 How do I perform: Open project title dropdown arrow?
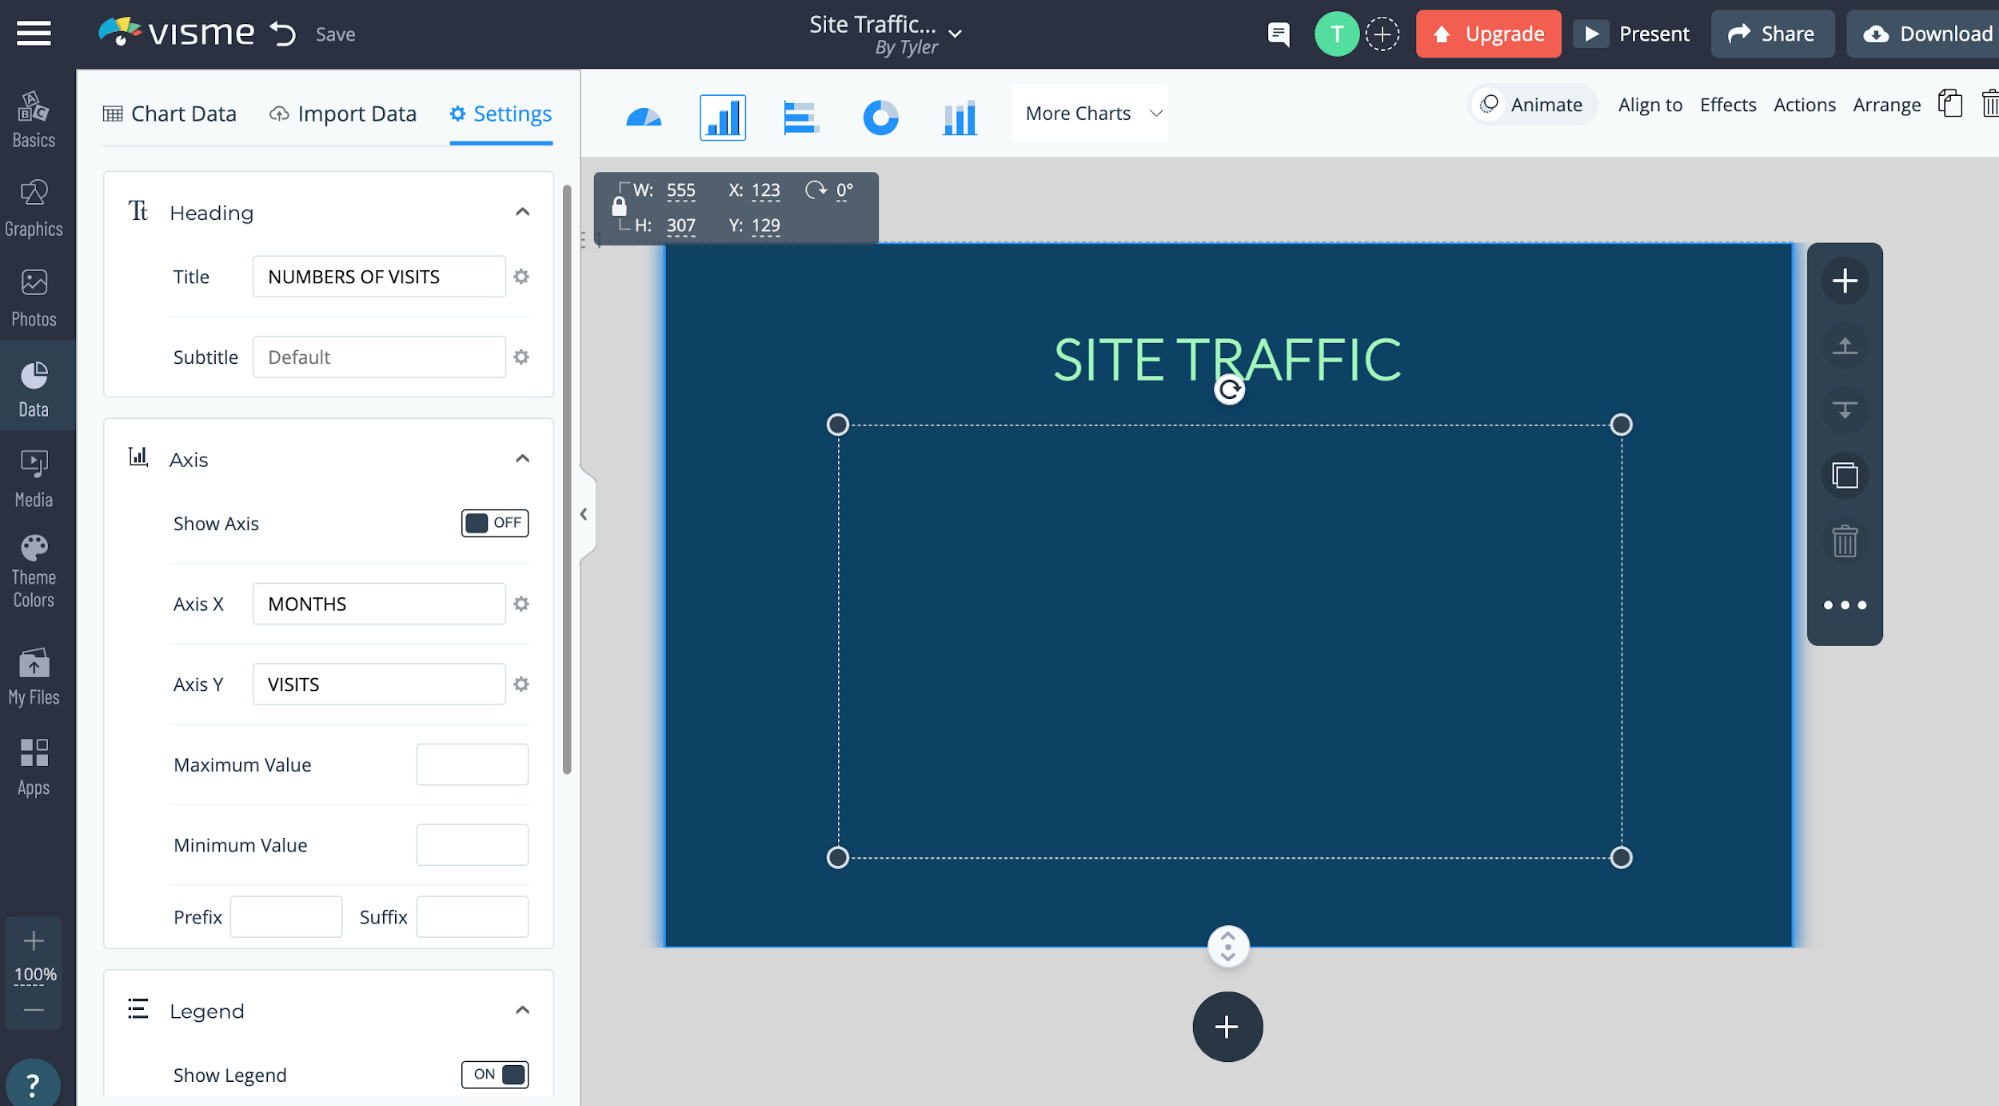955,34
